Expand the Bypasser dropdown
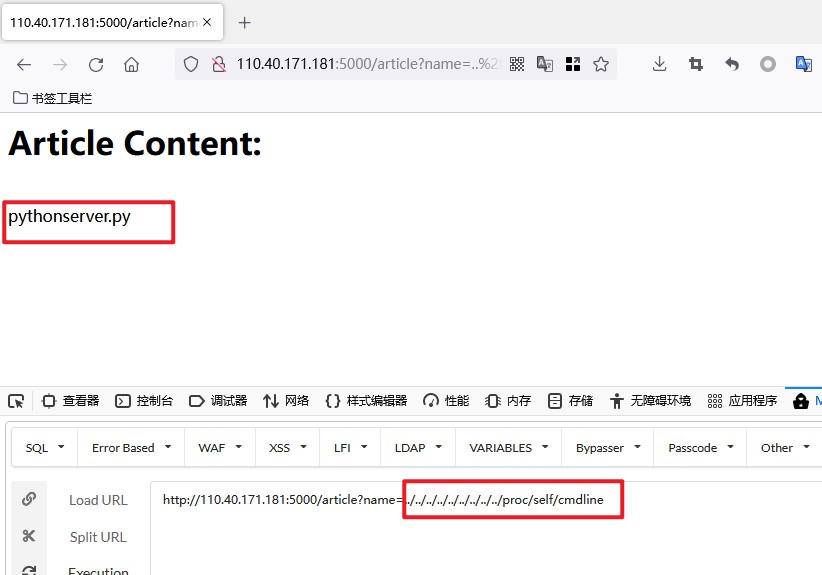This screenshot has width=822, height=575. [x=608, y=448]
